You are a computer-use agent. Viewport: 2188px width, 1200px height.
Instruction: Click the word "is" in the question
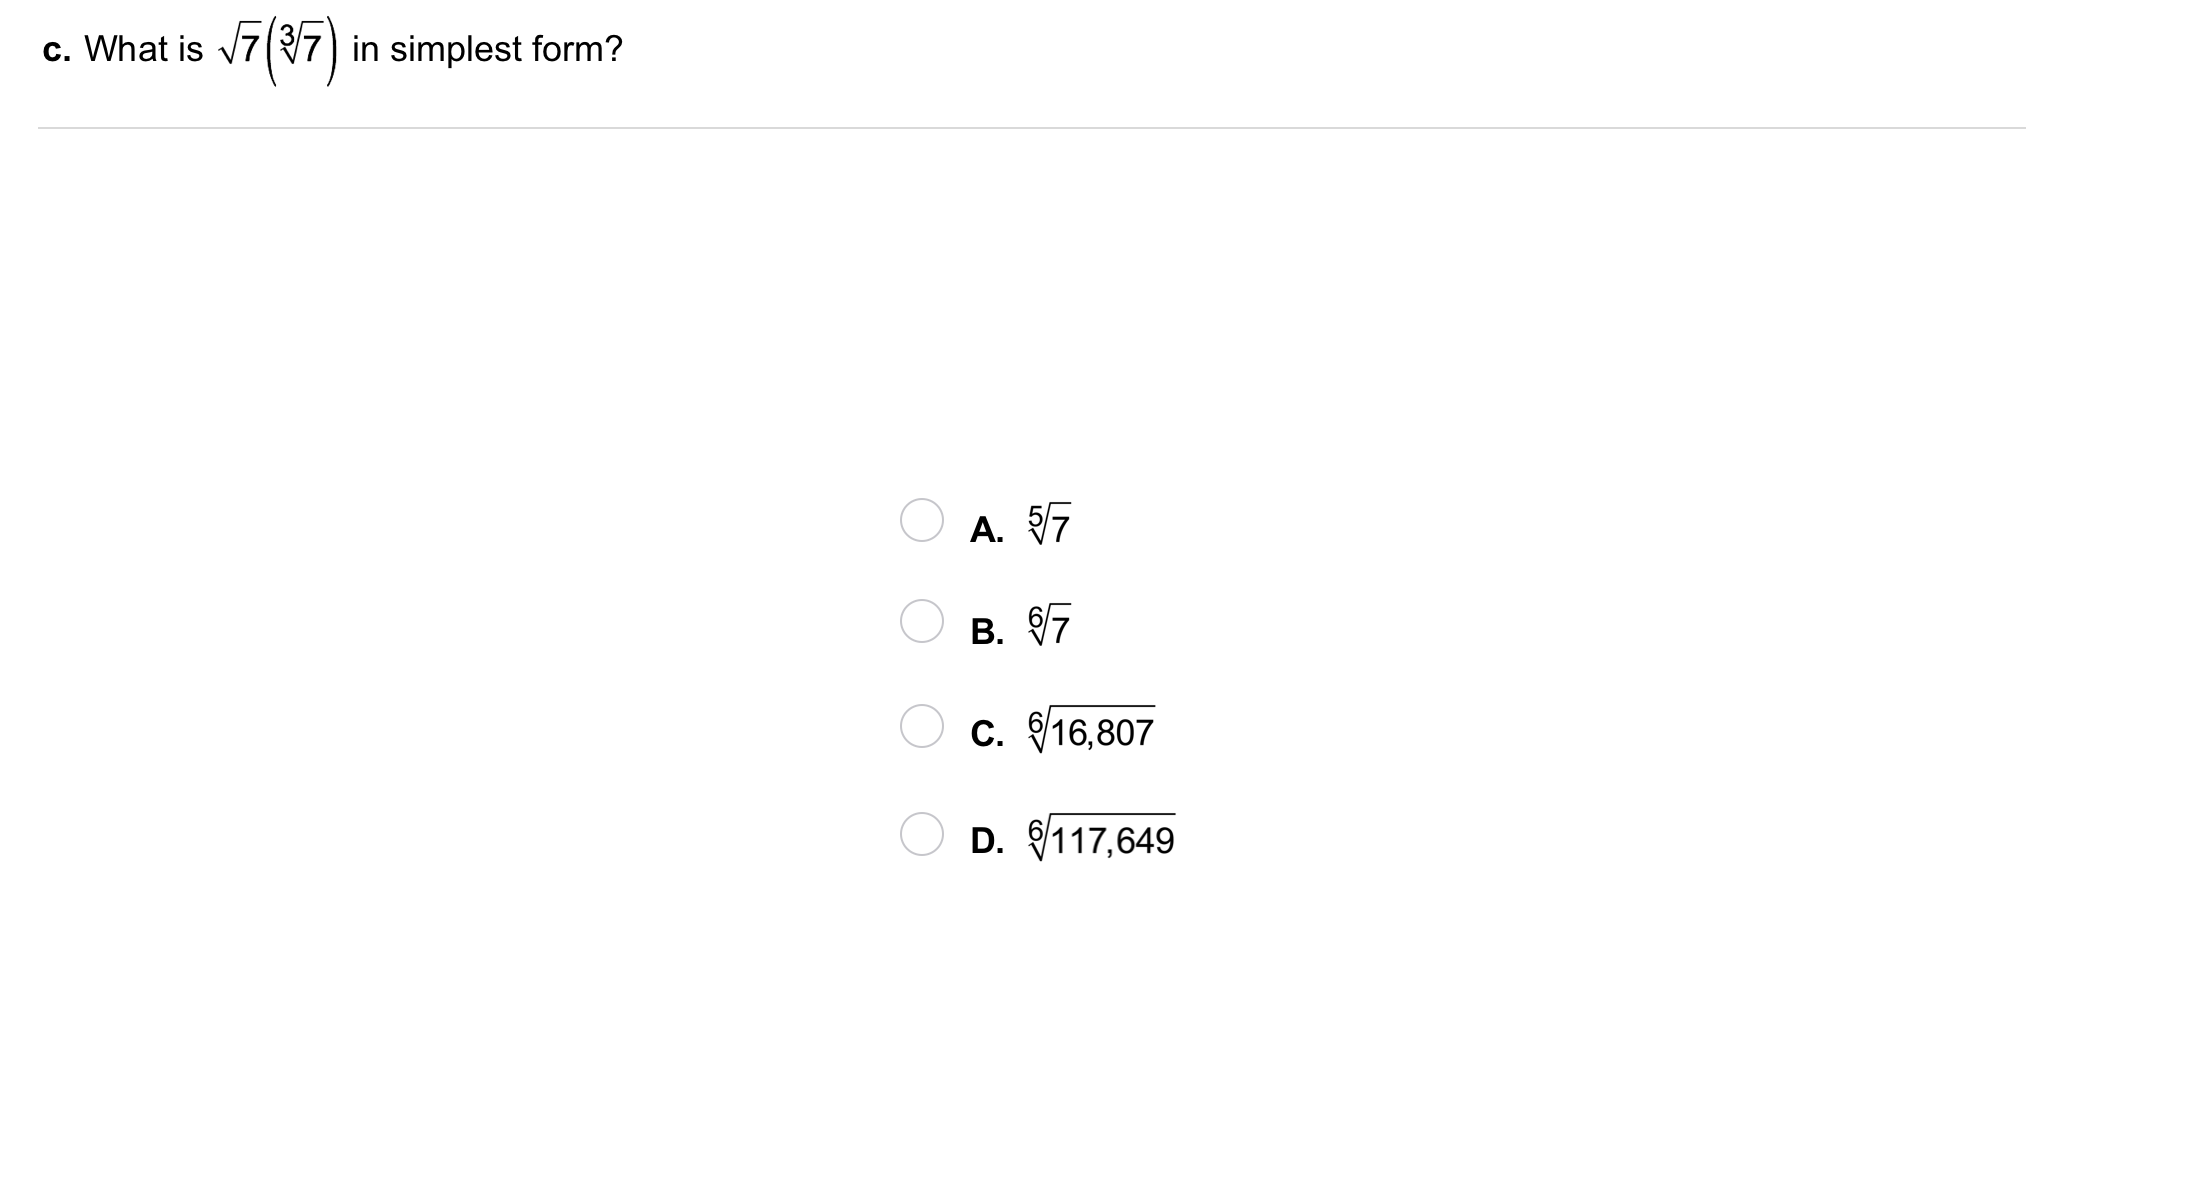[x=189, y=49]
